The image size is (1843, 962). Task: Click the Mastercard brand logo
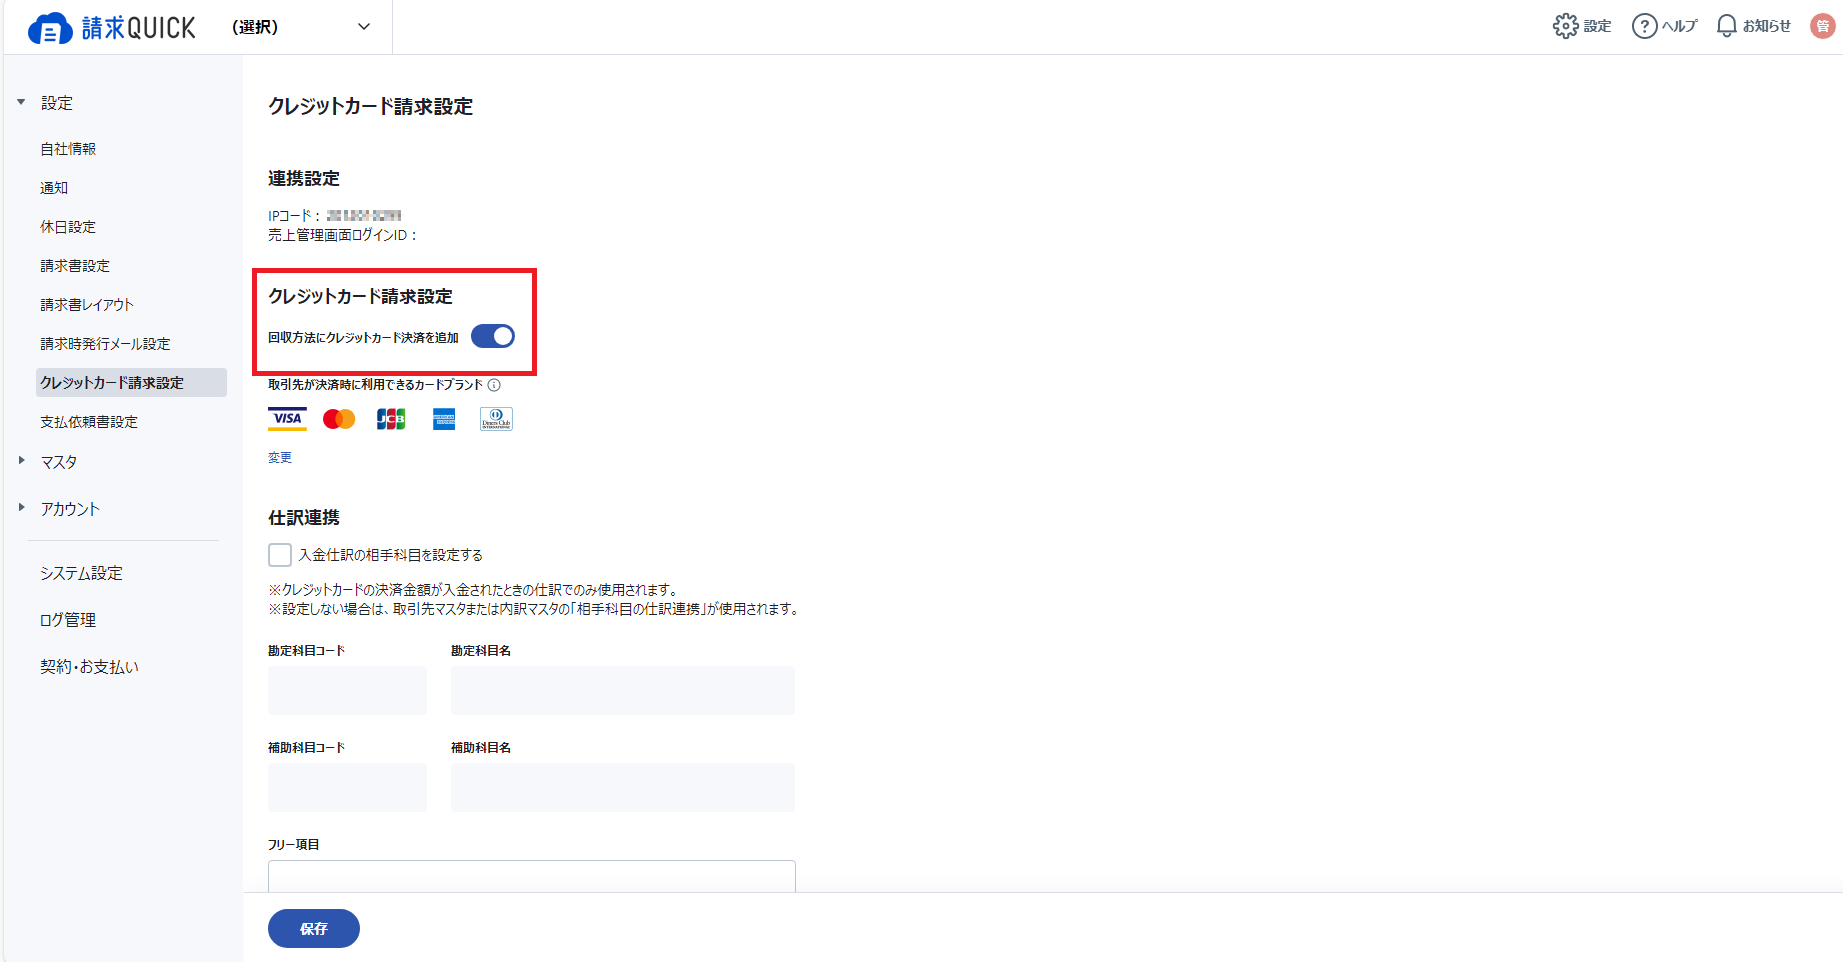tap(339, 419)
